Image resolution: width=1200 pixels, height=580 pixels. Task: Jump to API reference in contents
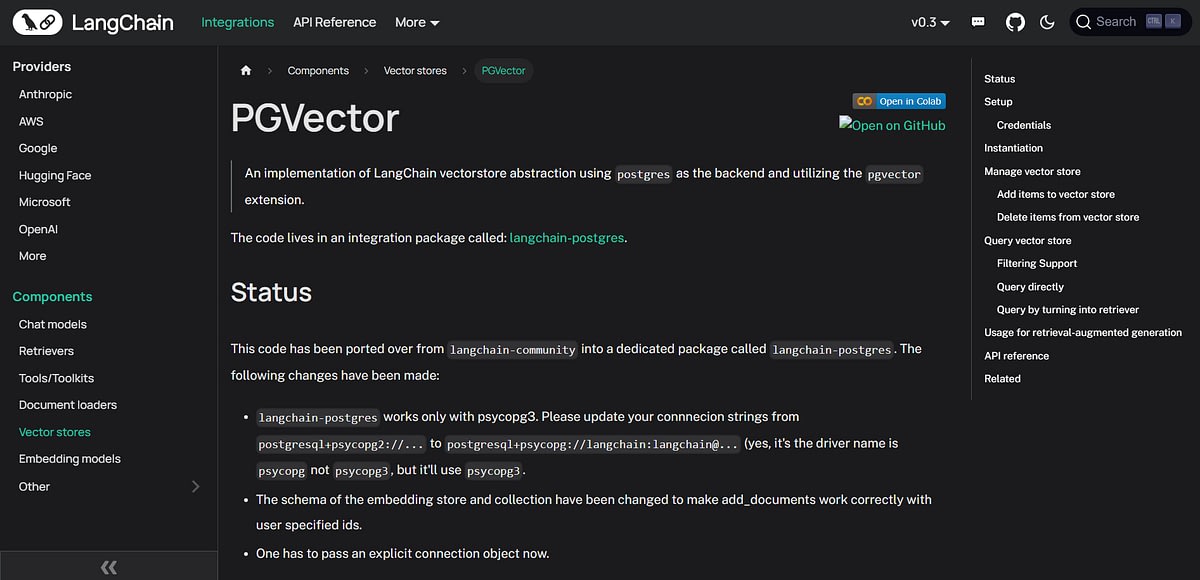(x=1016, y=356)
